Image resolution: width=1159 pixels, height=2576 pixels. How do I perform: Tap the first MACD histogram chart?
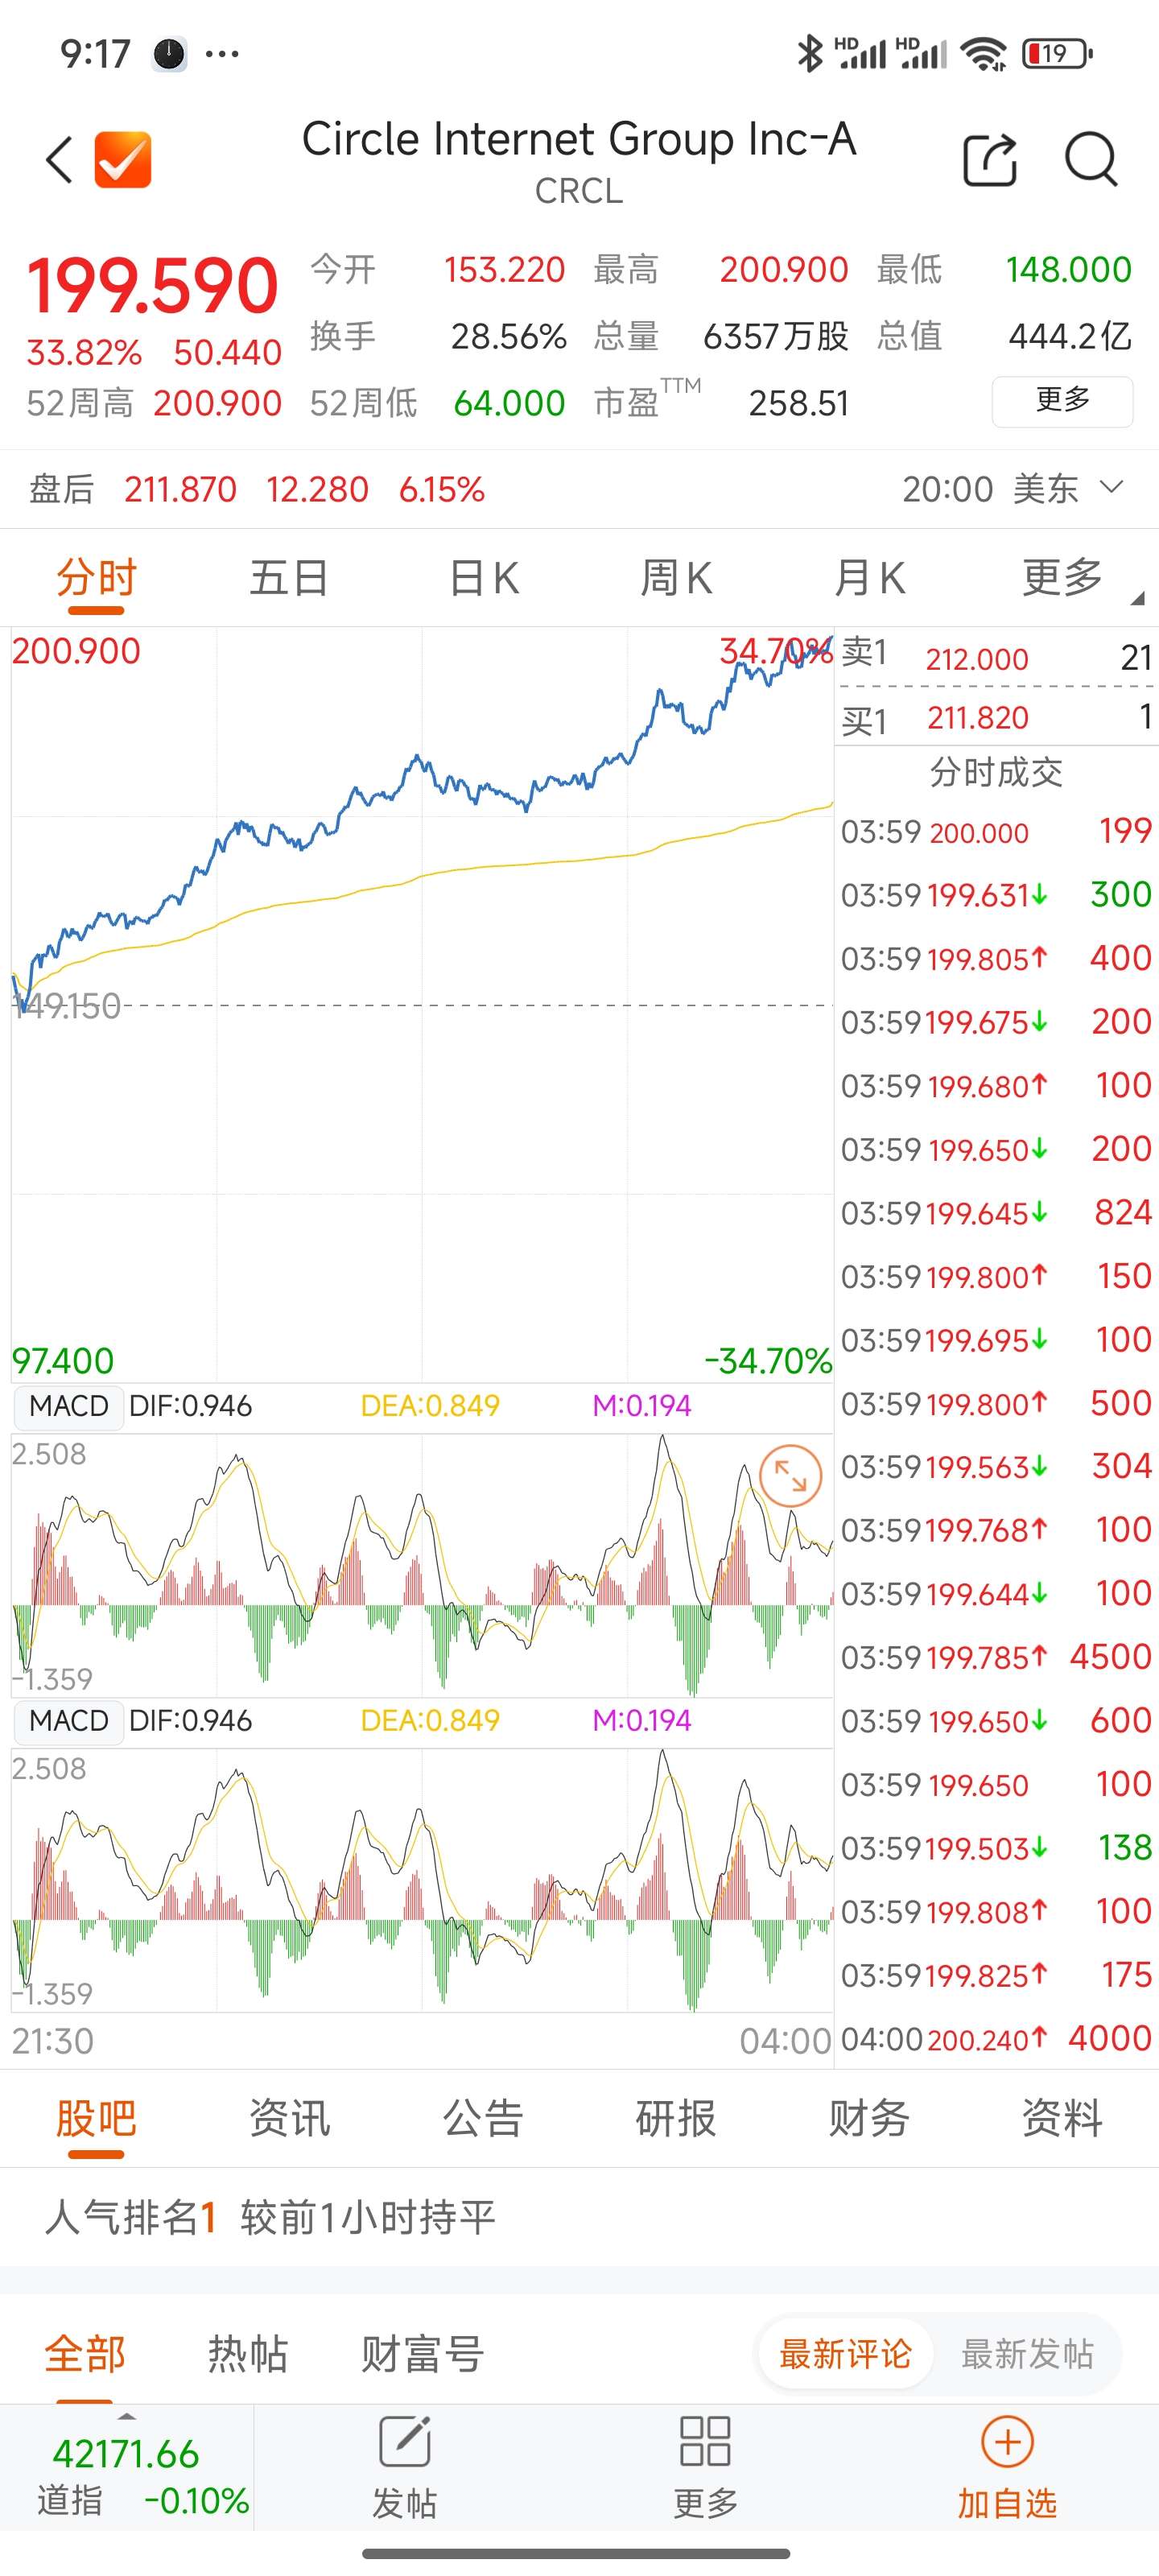(422, 1565)
